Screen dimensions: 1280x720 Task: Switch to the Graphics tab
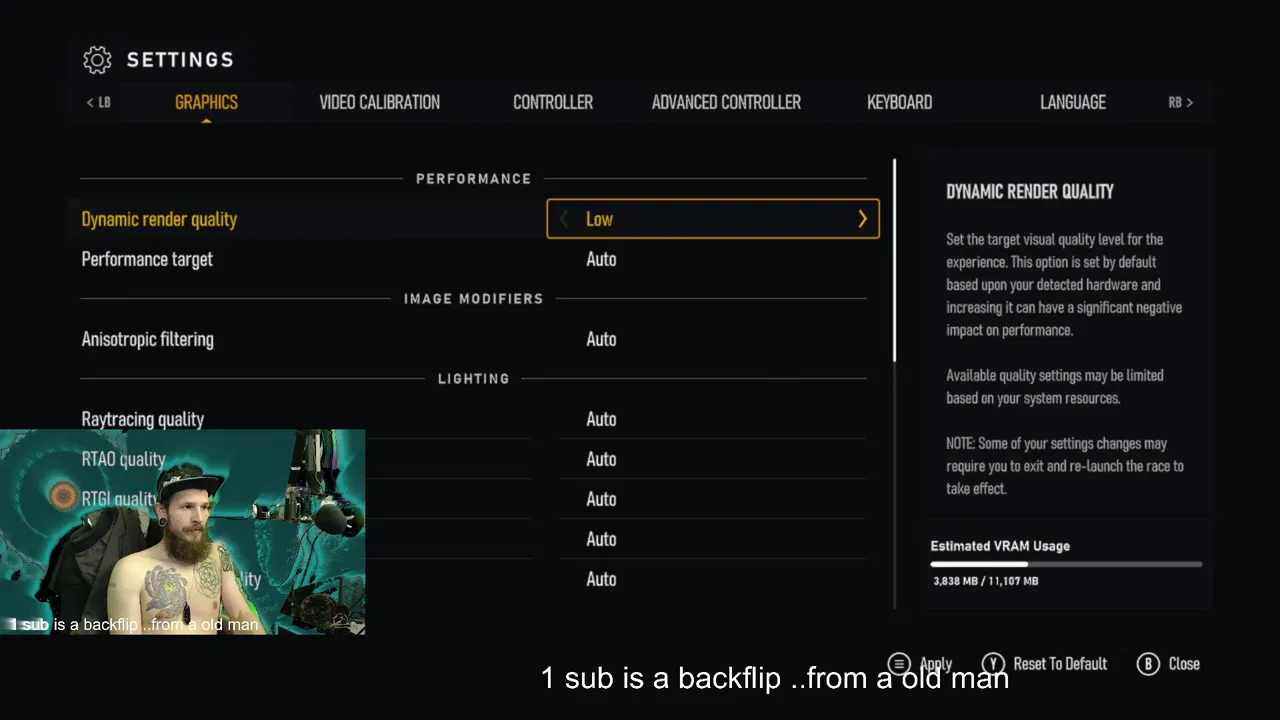tap(206, 102)
